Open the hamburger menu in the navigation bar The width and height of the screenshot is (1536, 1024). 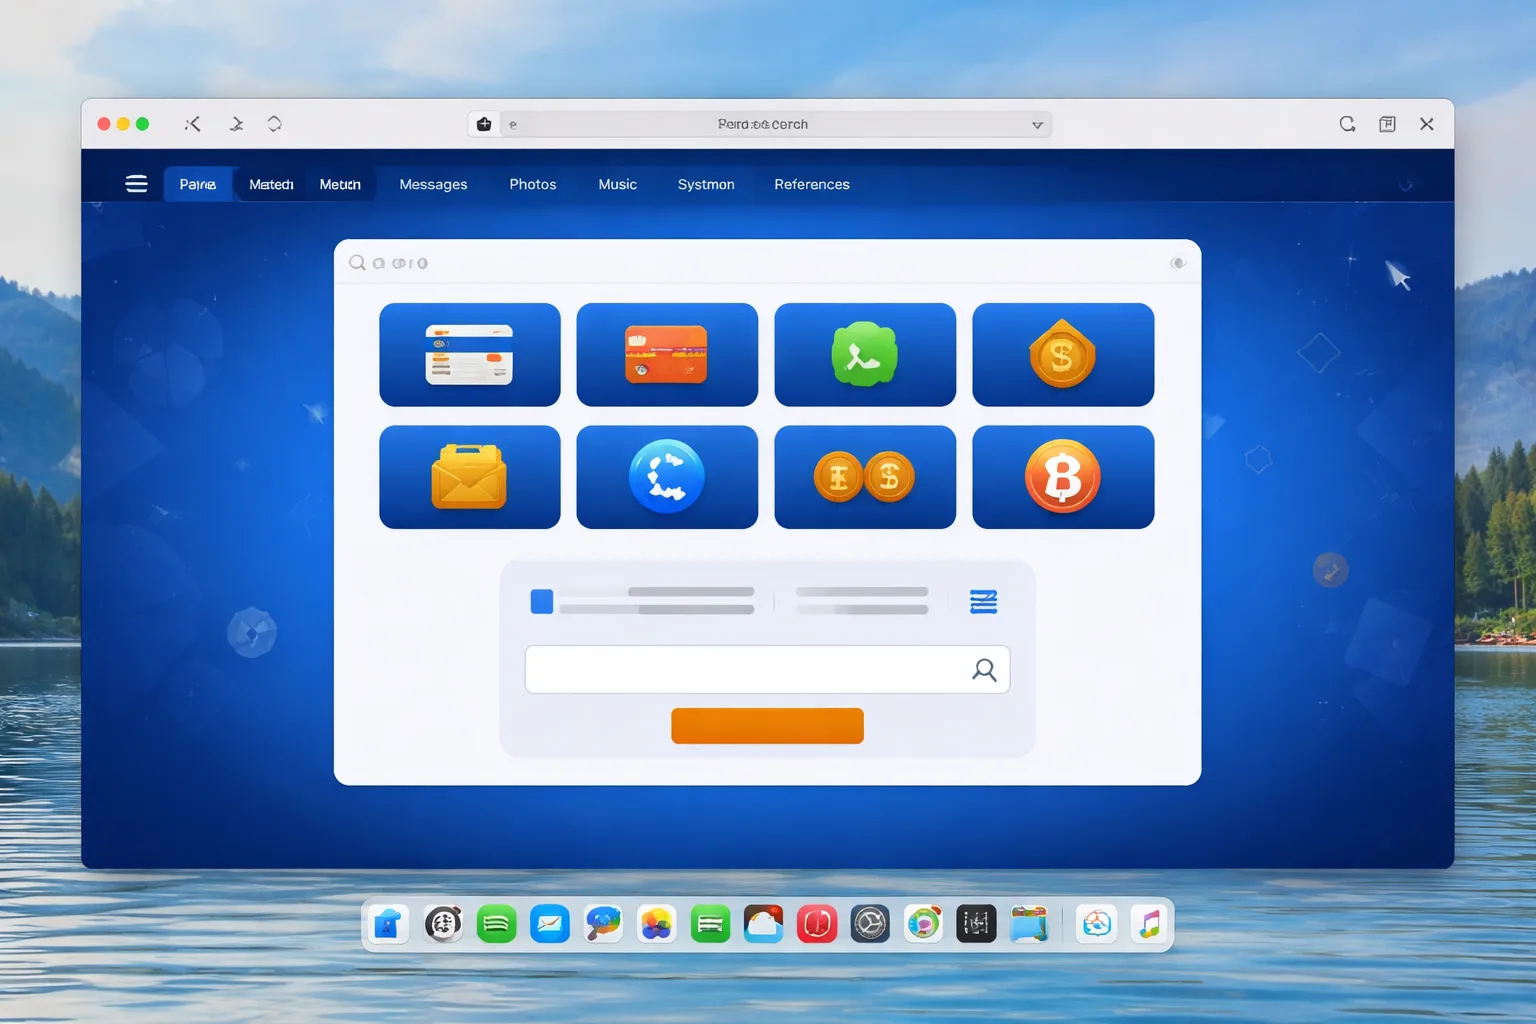136,183
